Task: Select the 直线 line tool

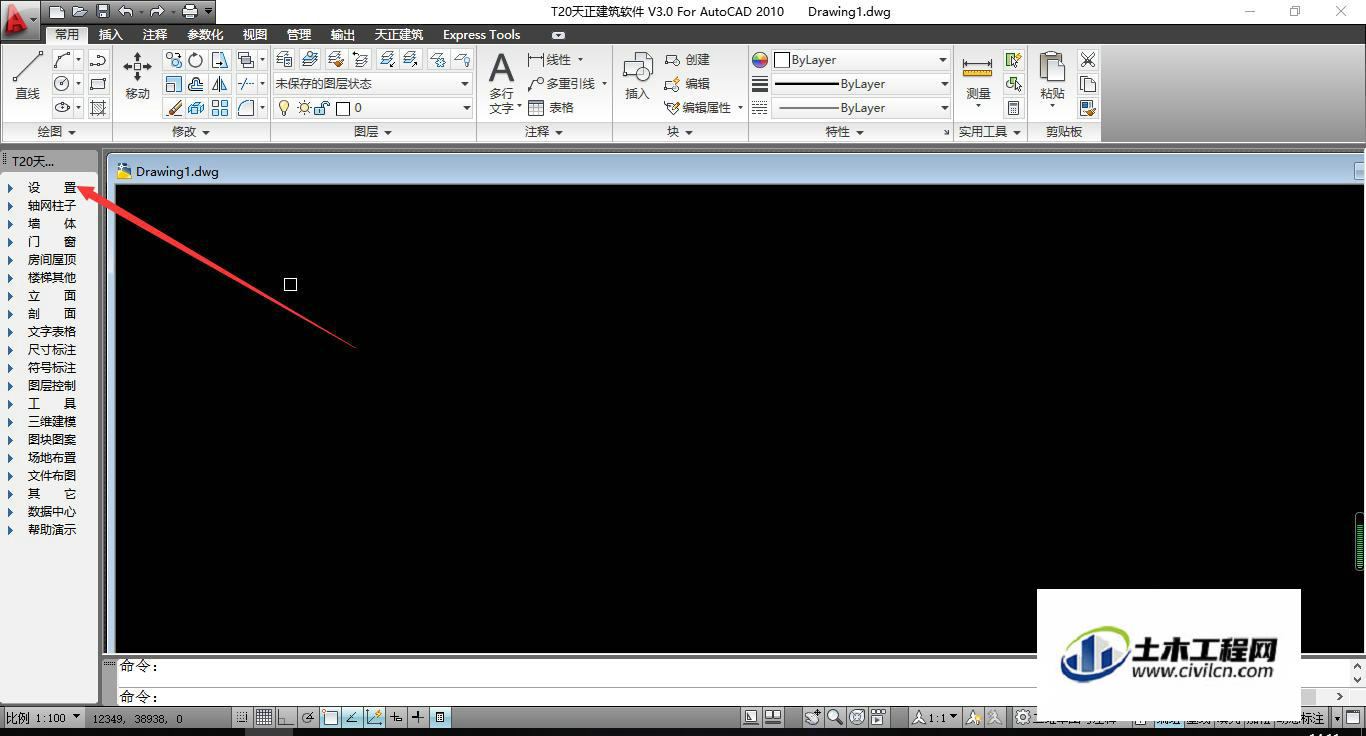Action: coord(27,76)
